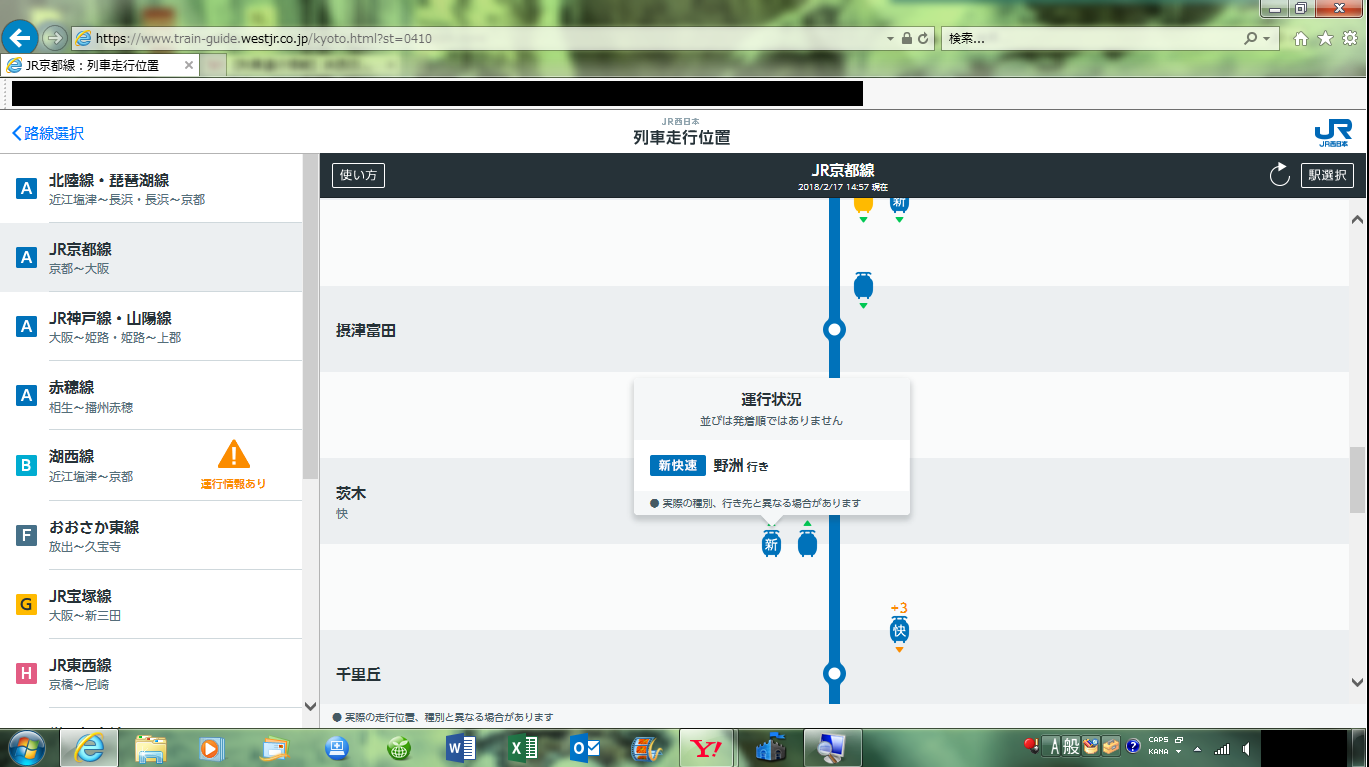Click the main page scroll up arrow
Image resolution: width=1369 pixels, height=767 pixels.
(x=1357, y=219)
